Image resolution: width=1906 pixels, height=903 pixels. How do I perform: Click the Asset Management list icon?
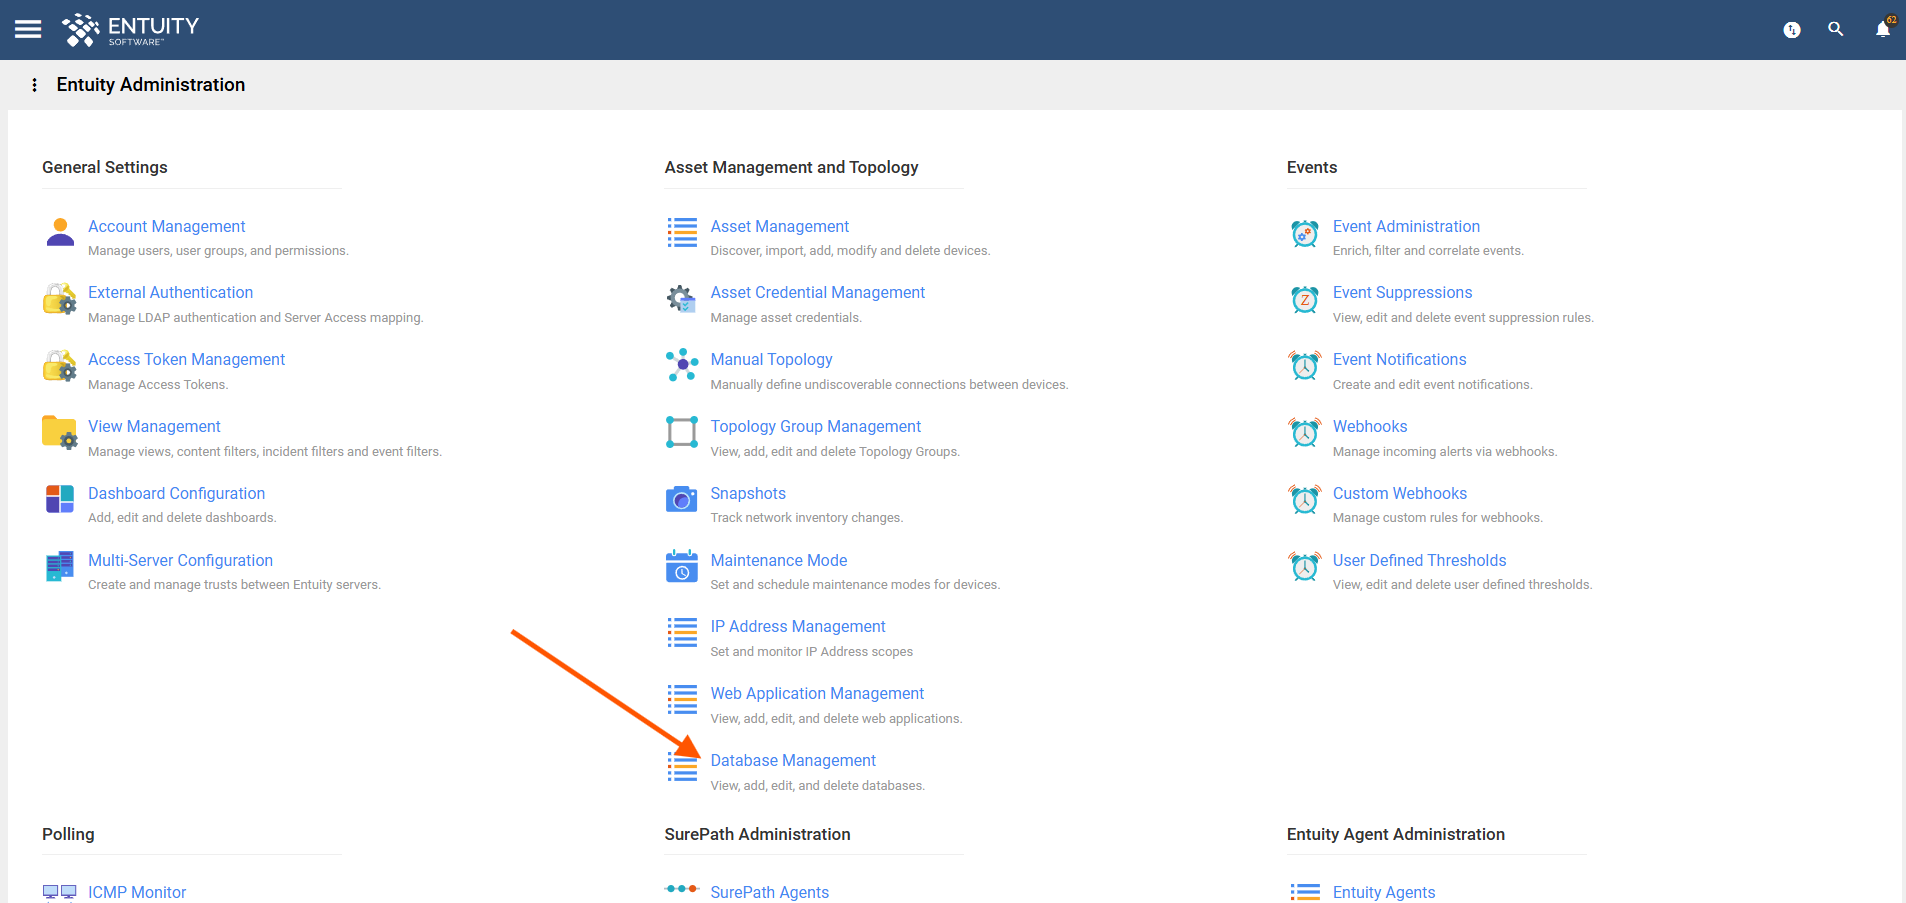[682, 232]
